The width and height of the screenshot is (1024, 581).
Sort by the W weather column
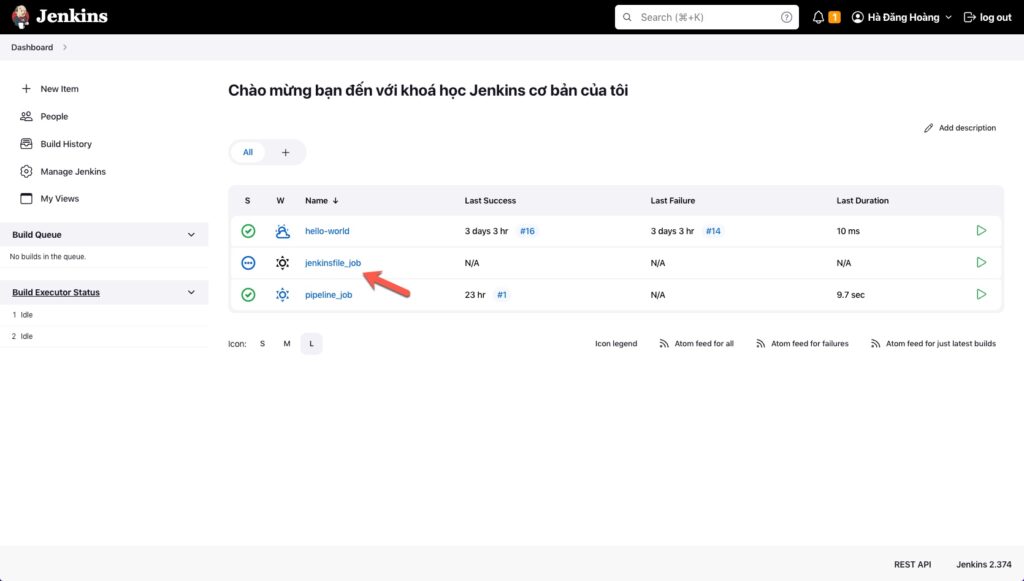[280, 200]
